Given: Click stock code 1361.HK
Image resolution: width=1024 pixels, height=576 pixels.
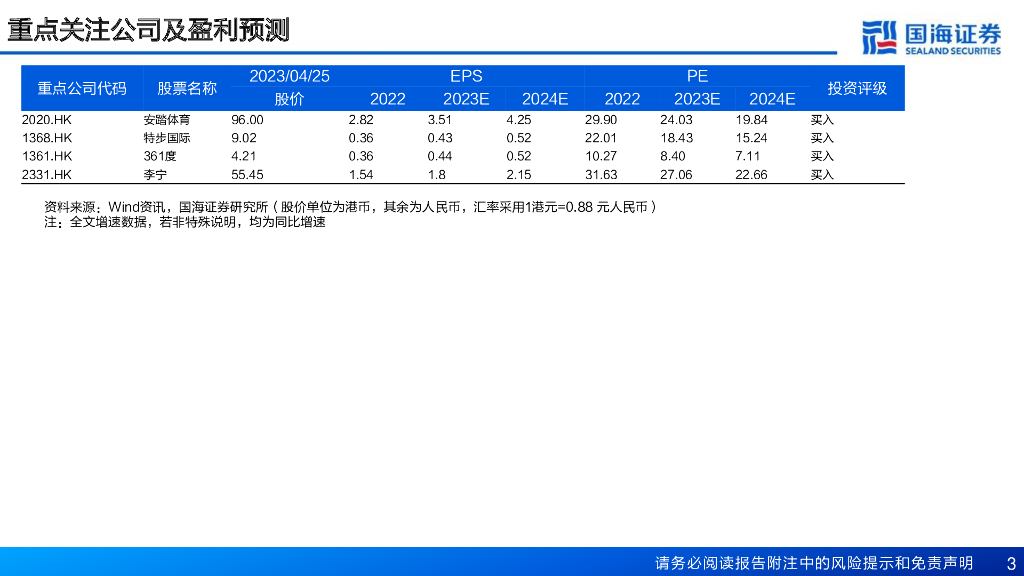Looking at the screenshot, I should click(x=46, y=157).
